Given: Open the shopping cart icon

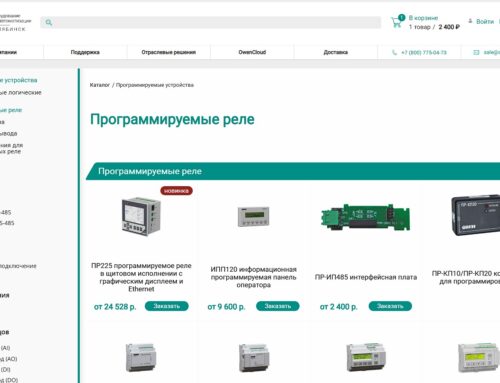Looking at the screenshot, I should (x=397, y=23).
